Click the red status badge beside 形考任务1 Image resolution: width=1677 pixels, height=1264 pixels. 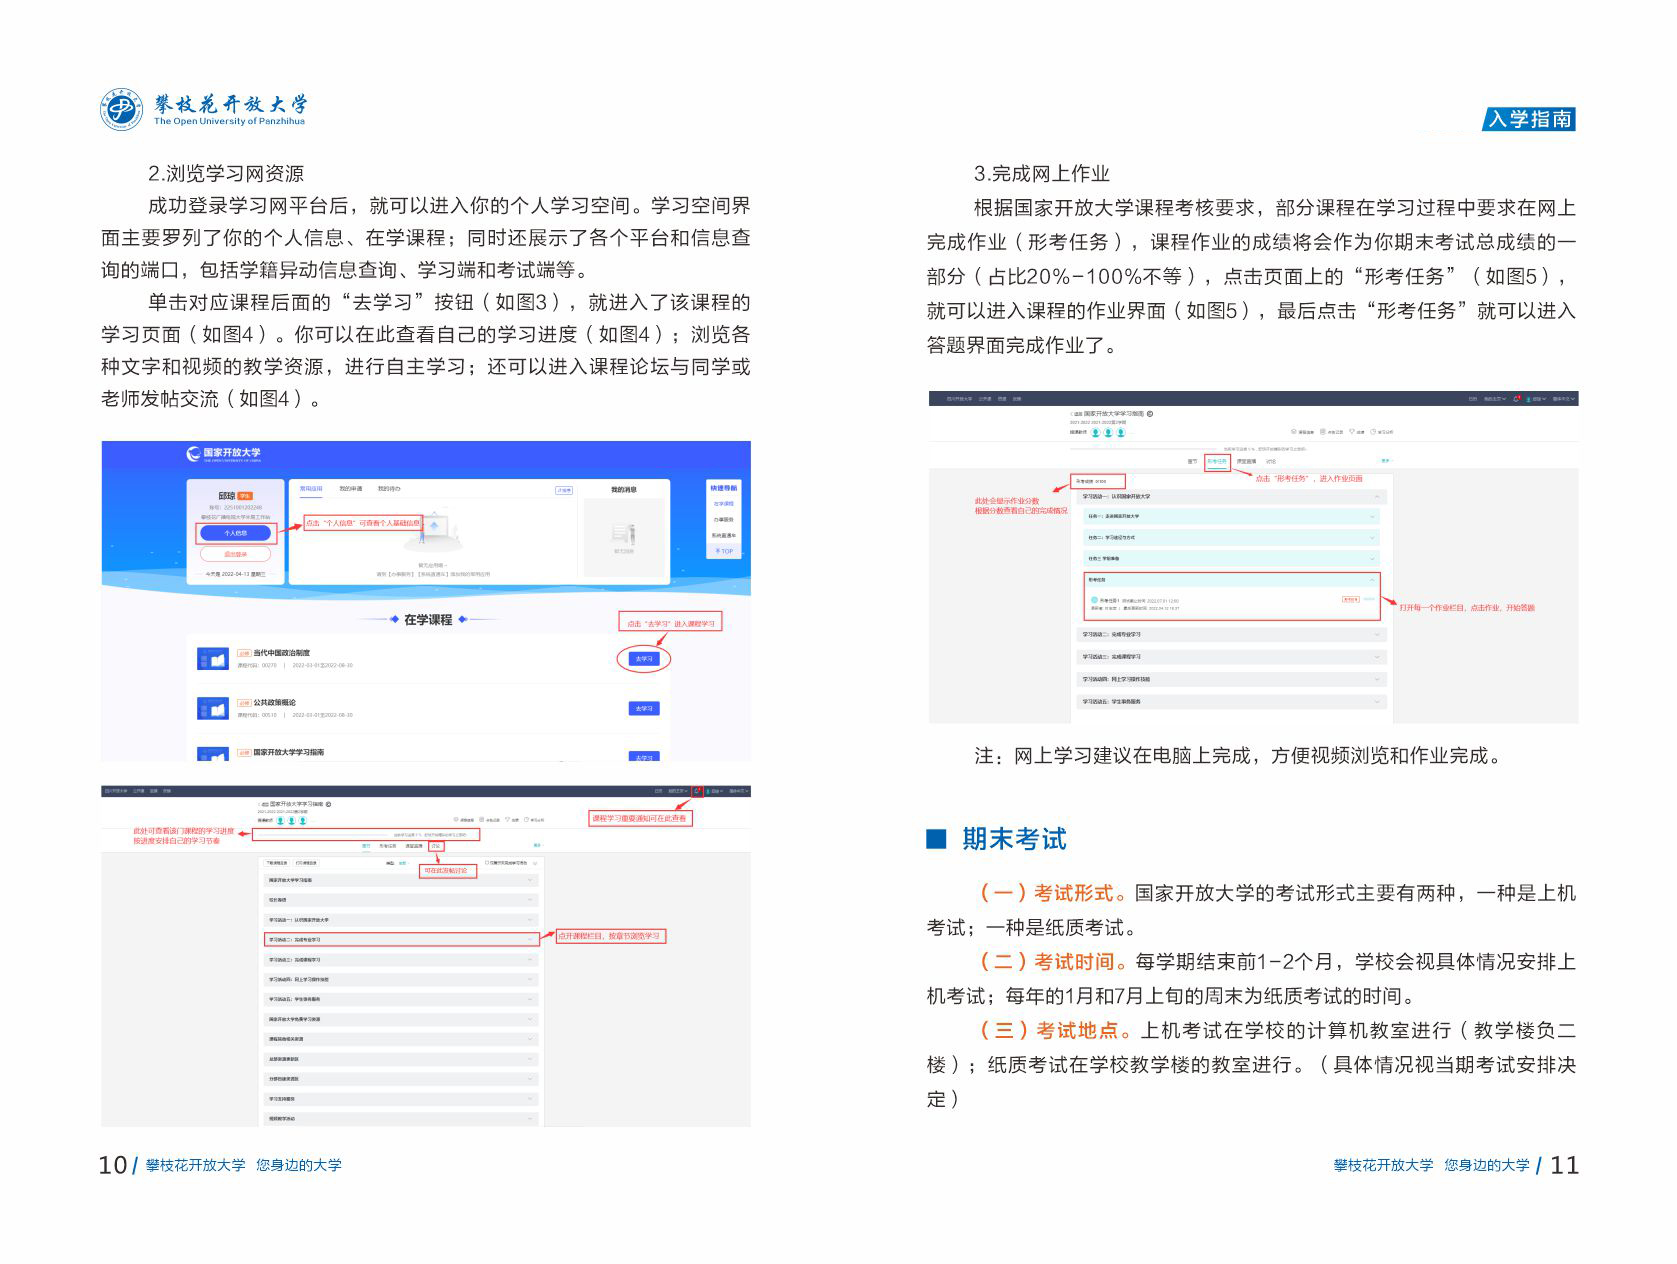[1350, 600]
